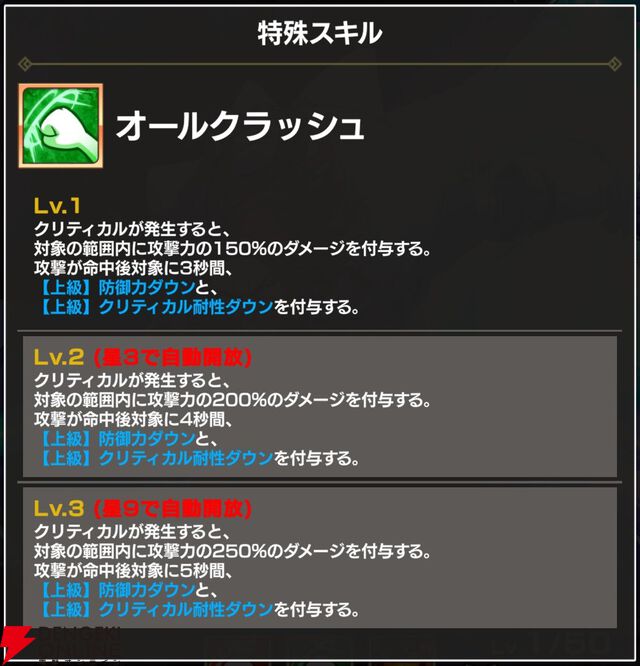Open Lv.2 【上級】クリティカル耐性ダウン effect link
Image resolution: width=640 pixels, height=666 pixels.
click(x=154, y=457)
